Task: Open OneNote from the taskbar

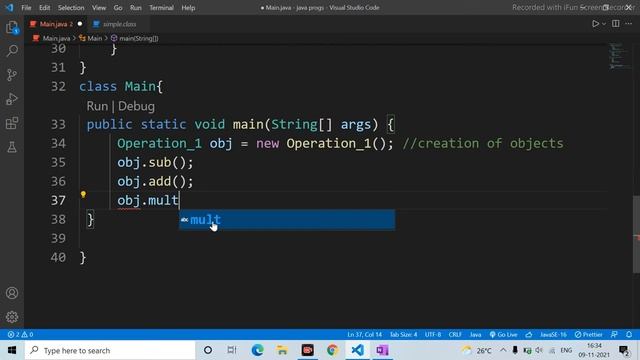Action: [382, 350]
